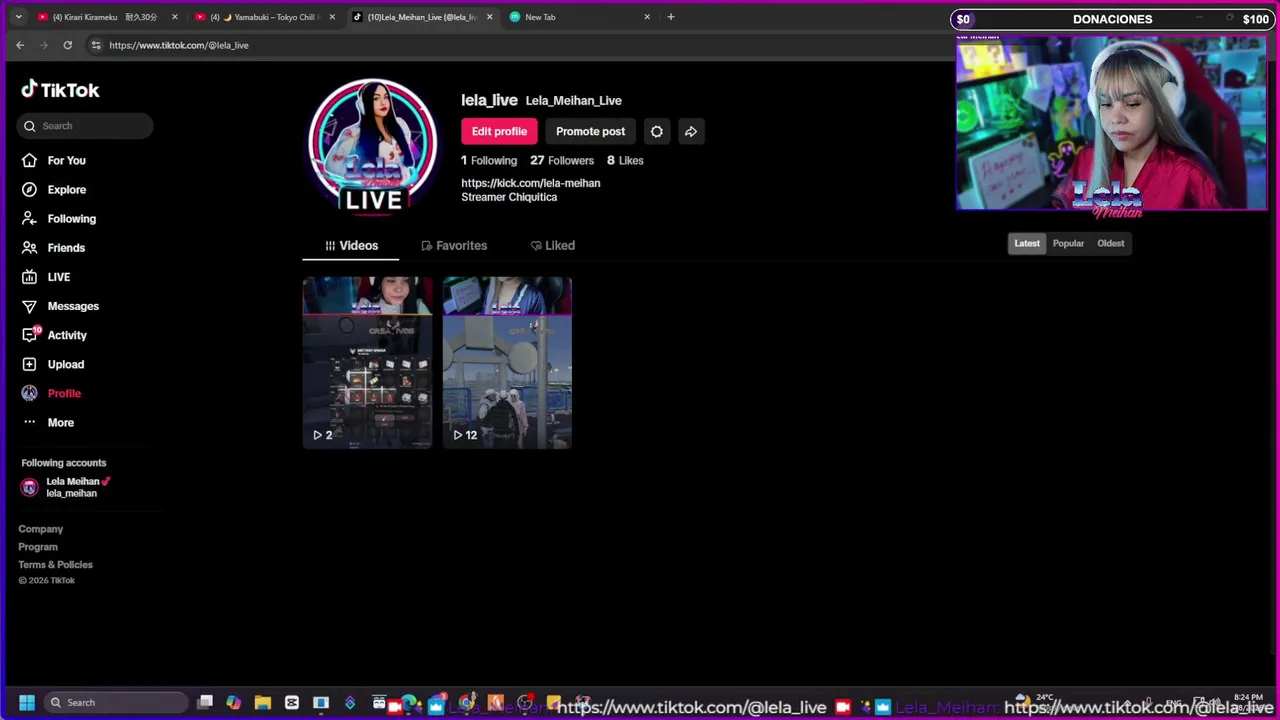The height and width of the screenshot is (720, 1280).
Task: Switch to the Favorites tab
Action: (x=454, y=245)
